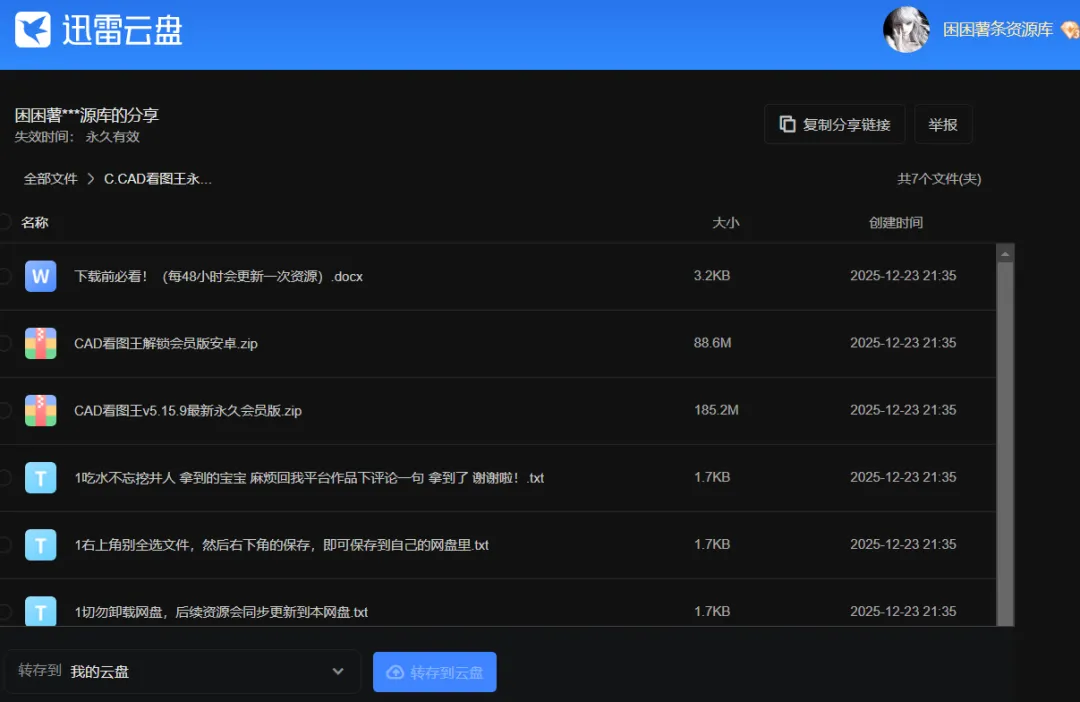Check the CAD看图王v5.15.9 zip checkbox
1080x702 pixels.
coord(5,411)
